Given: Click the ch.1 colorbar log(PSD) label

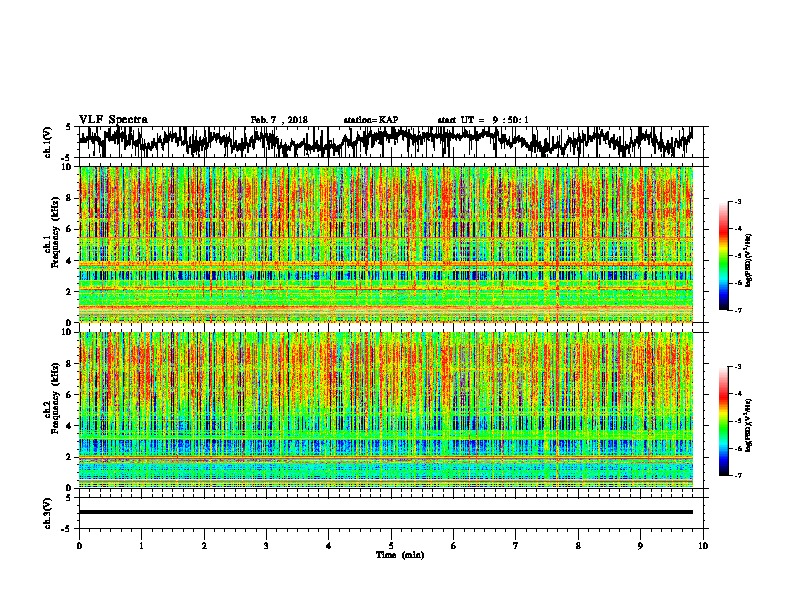Looking at the screenshot, I should 749,261.
